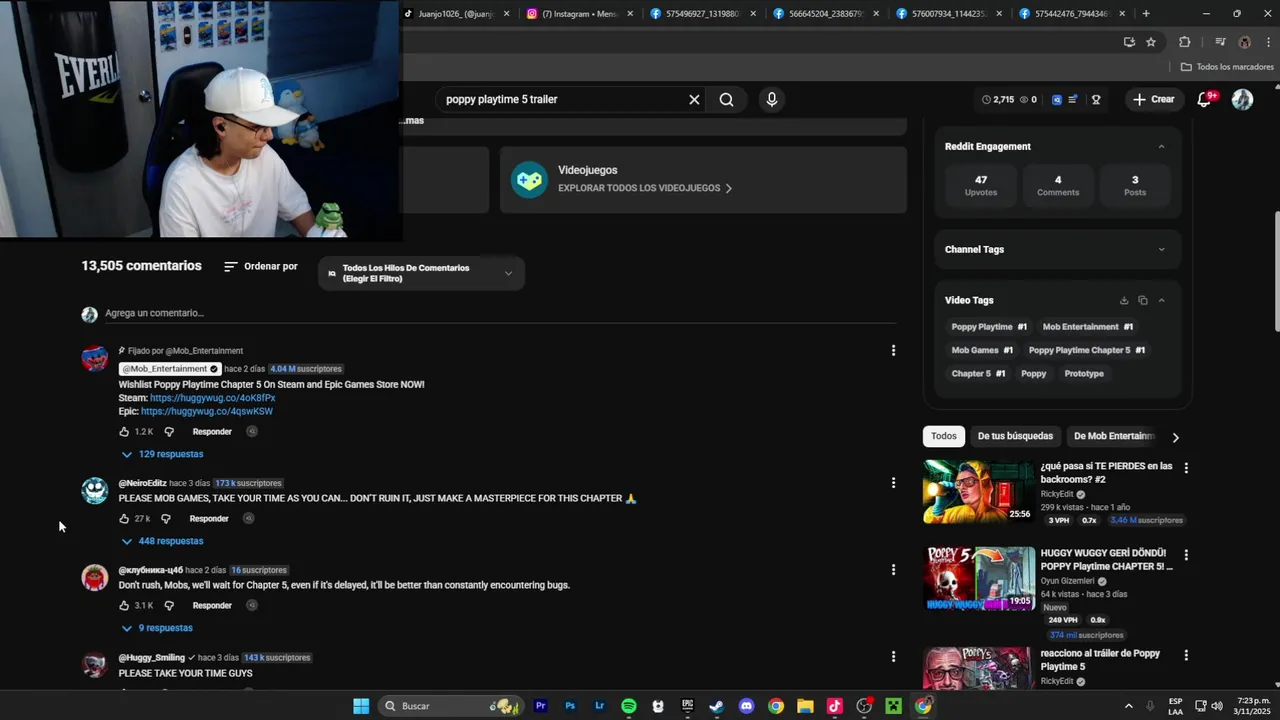Dislike the Mob_Entertainment pinned comment
This screenshot has height=720, width=1280.
tap(169, 432)
